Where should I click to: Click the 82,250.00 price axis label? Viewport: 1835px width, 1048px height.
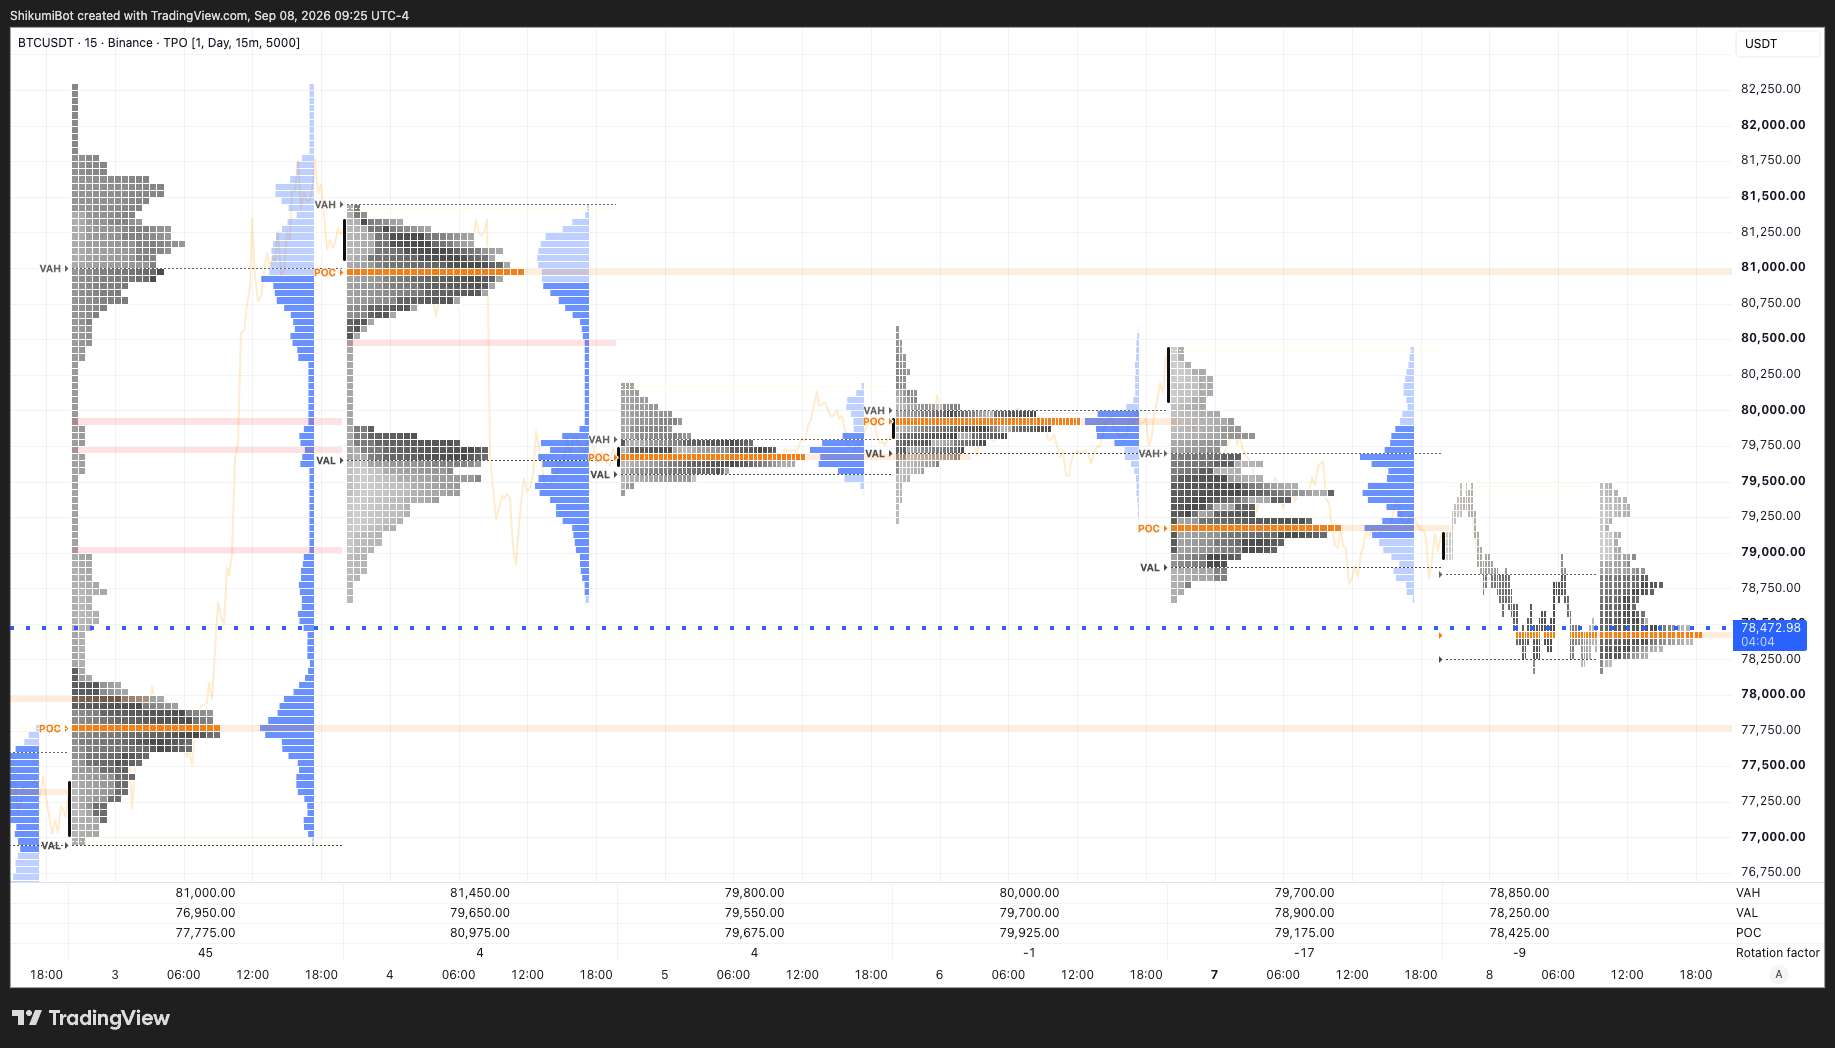pyautogui.click(x=1771, y=89)
